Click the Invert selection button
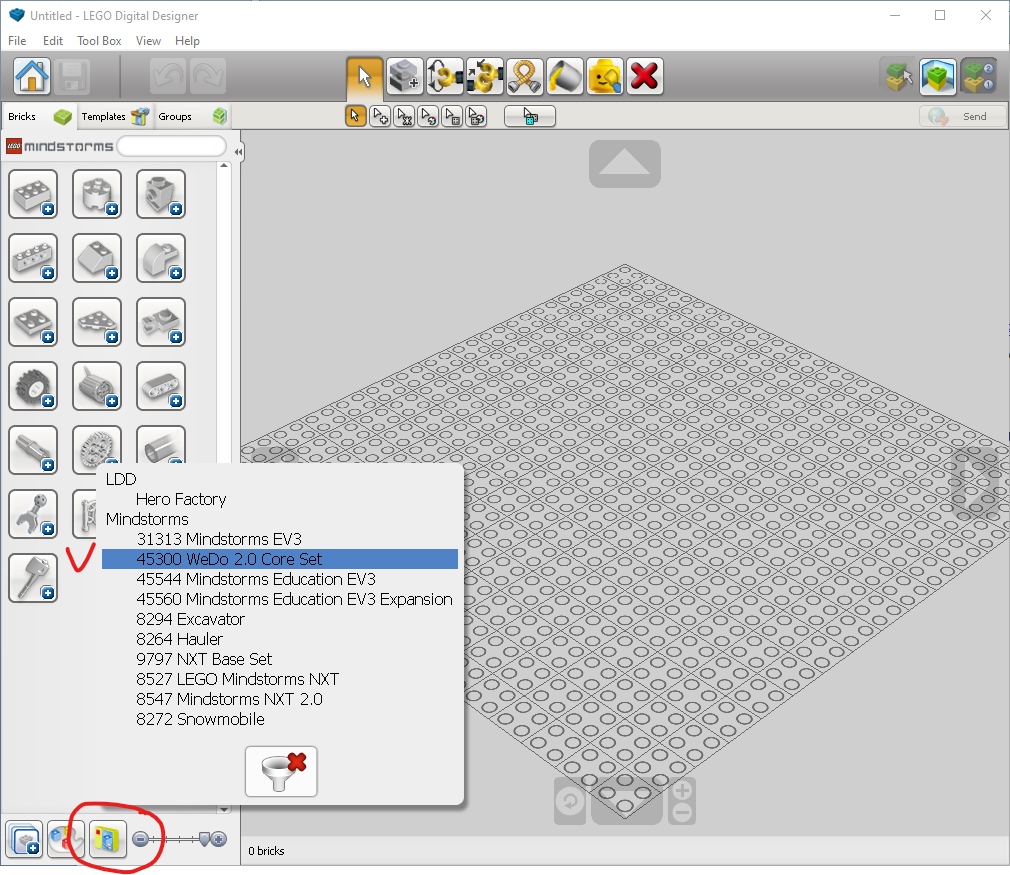The height and width of the screenshot is (875, 1010). tap(529, 117)
